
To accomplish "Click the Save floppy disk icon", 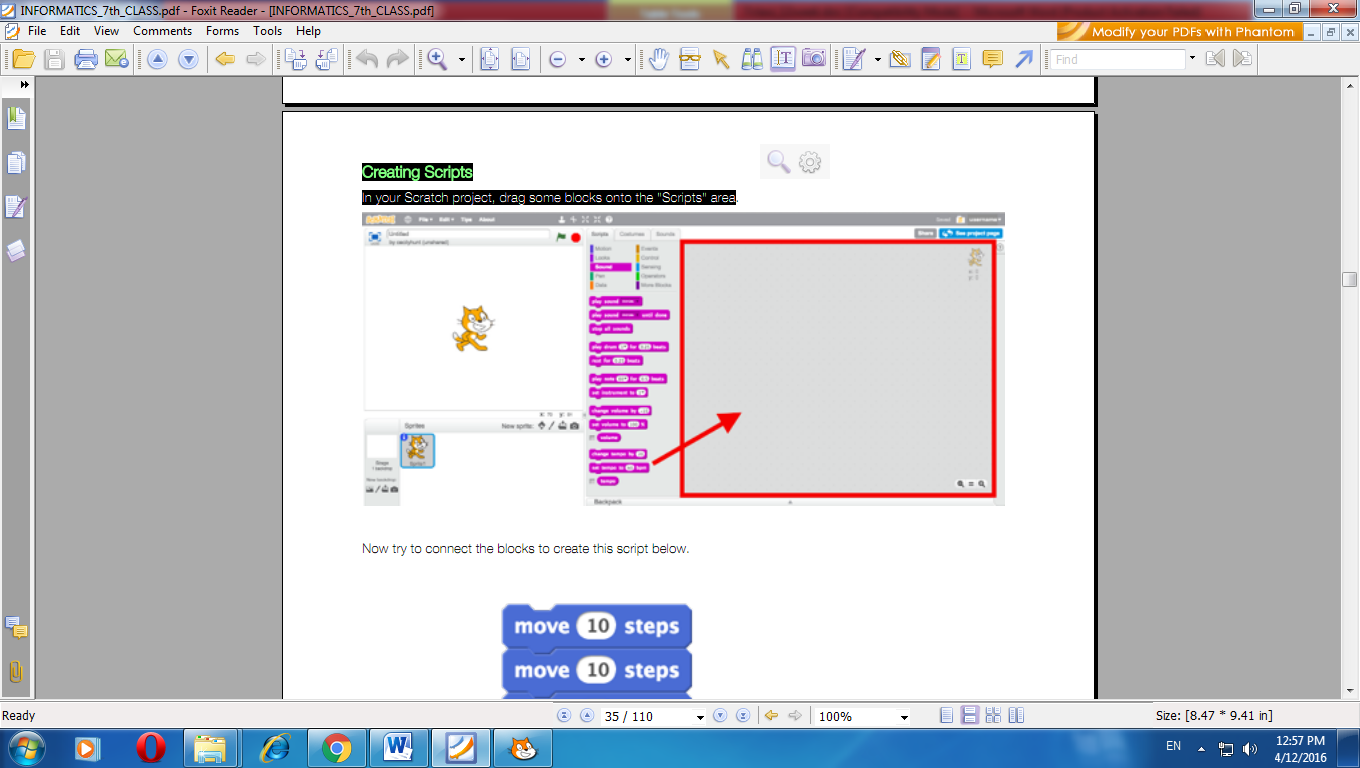I will [x=54, y=59].
